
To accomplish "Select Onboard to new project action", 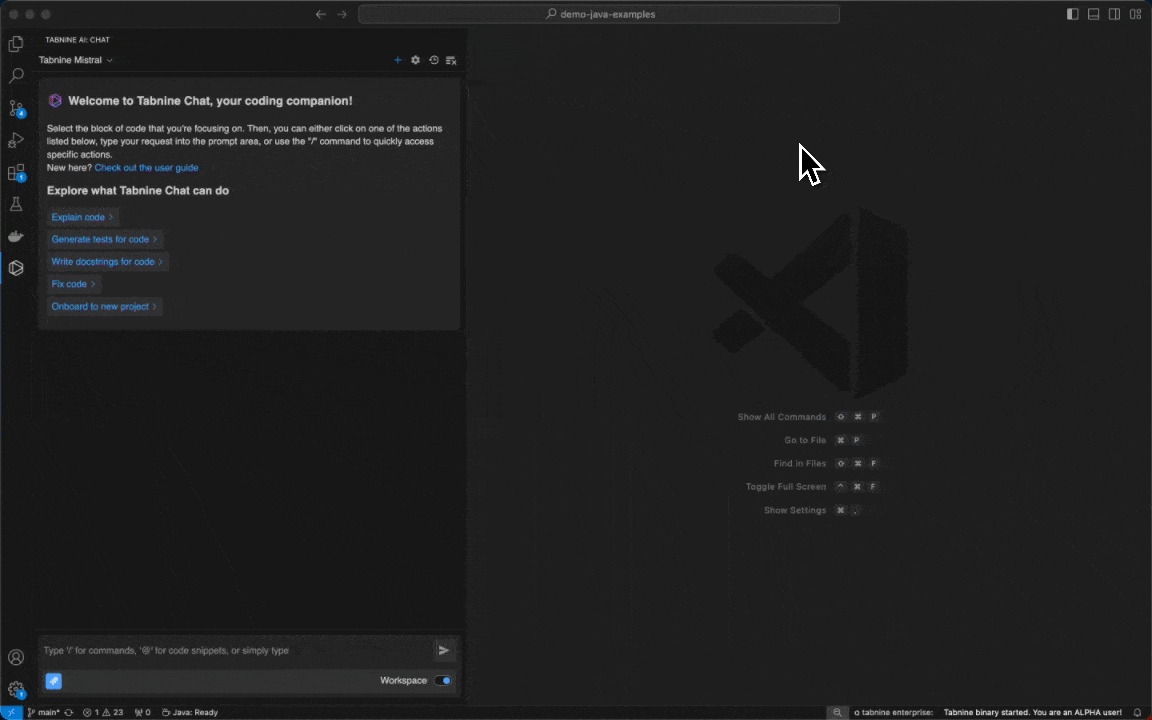I will (x=104, y=306).
